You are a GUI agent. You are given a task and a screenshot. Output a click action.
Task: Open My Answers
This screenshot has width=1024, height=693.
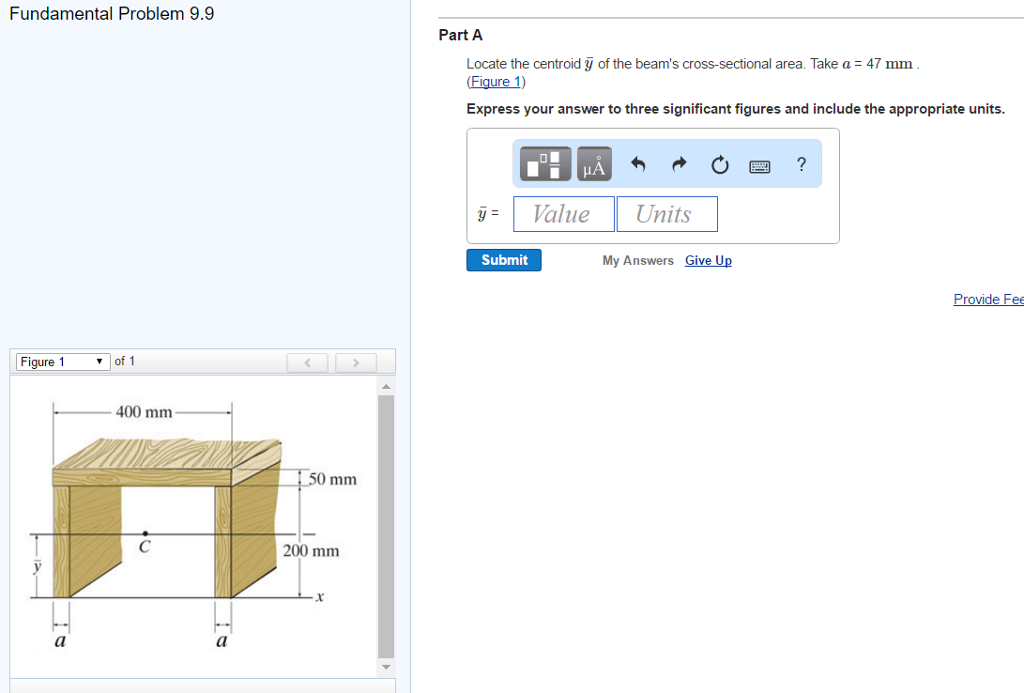pyautogui.click(x=637, y=261)
